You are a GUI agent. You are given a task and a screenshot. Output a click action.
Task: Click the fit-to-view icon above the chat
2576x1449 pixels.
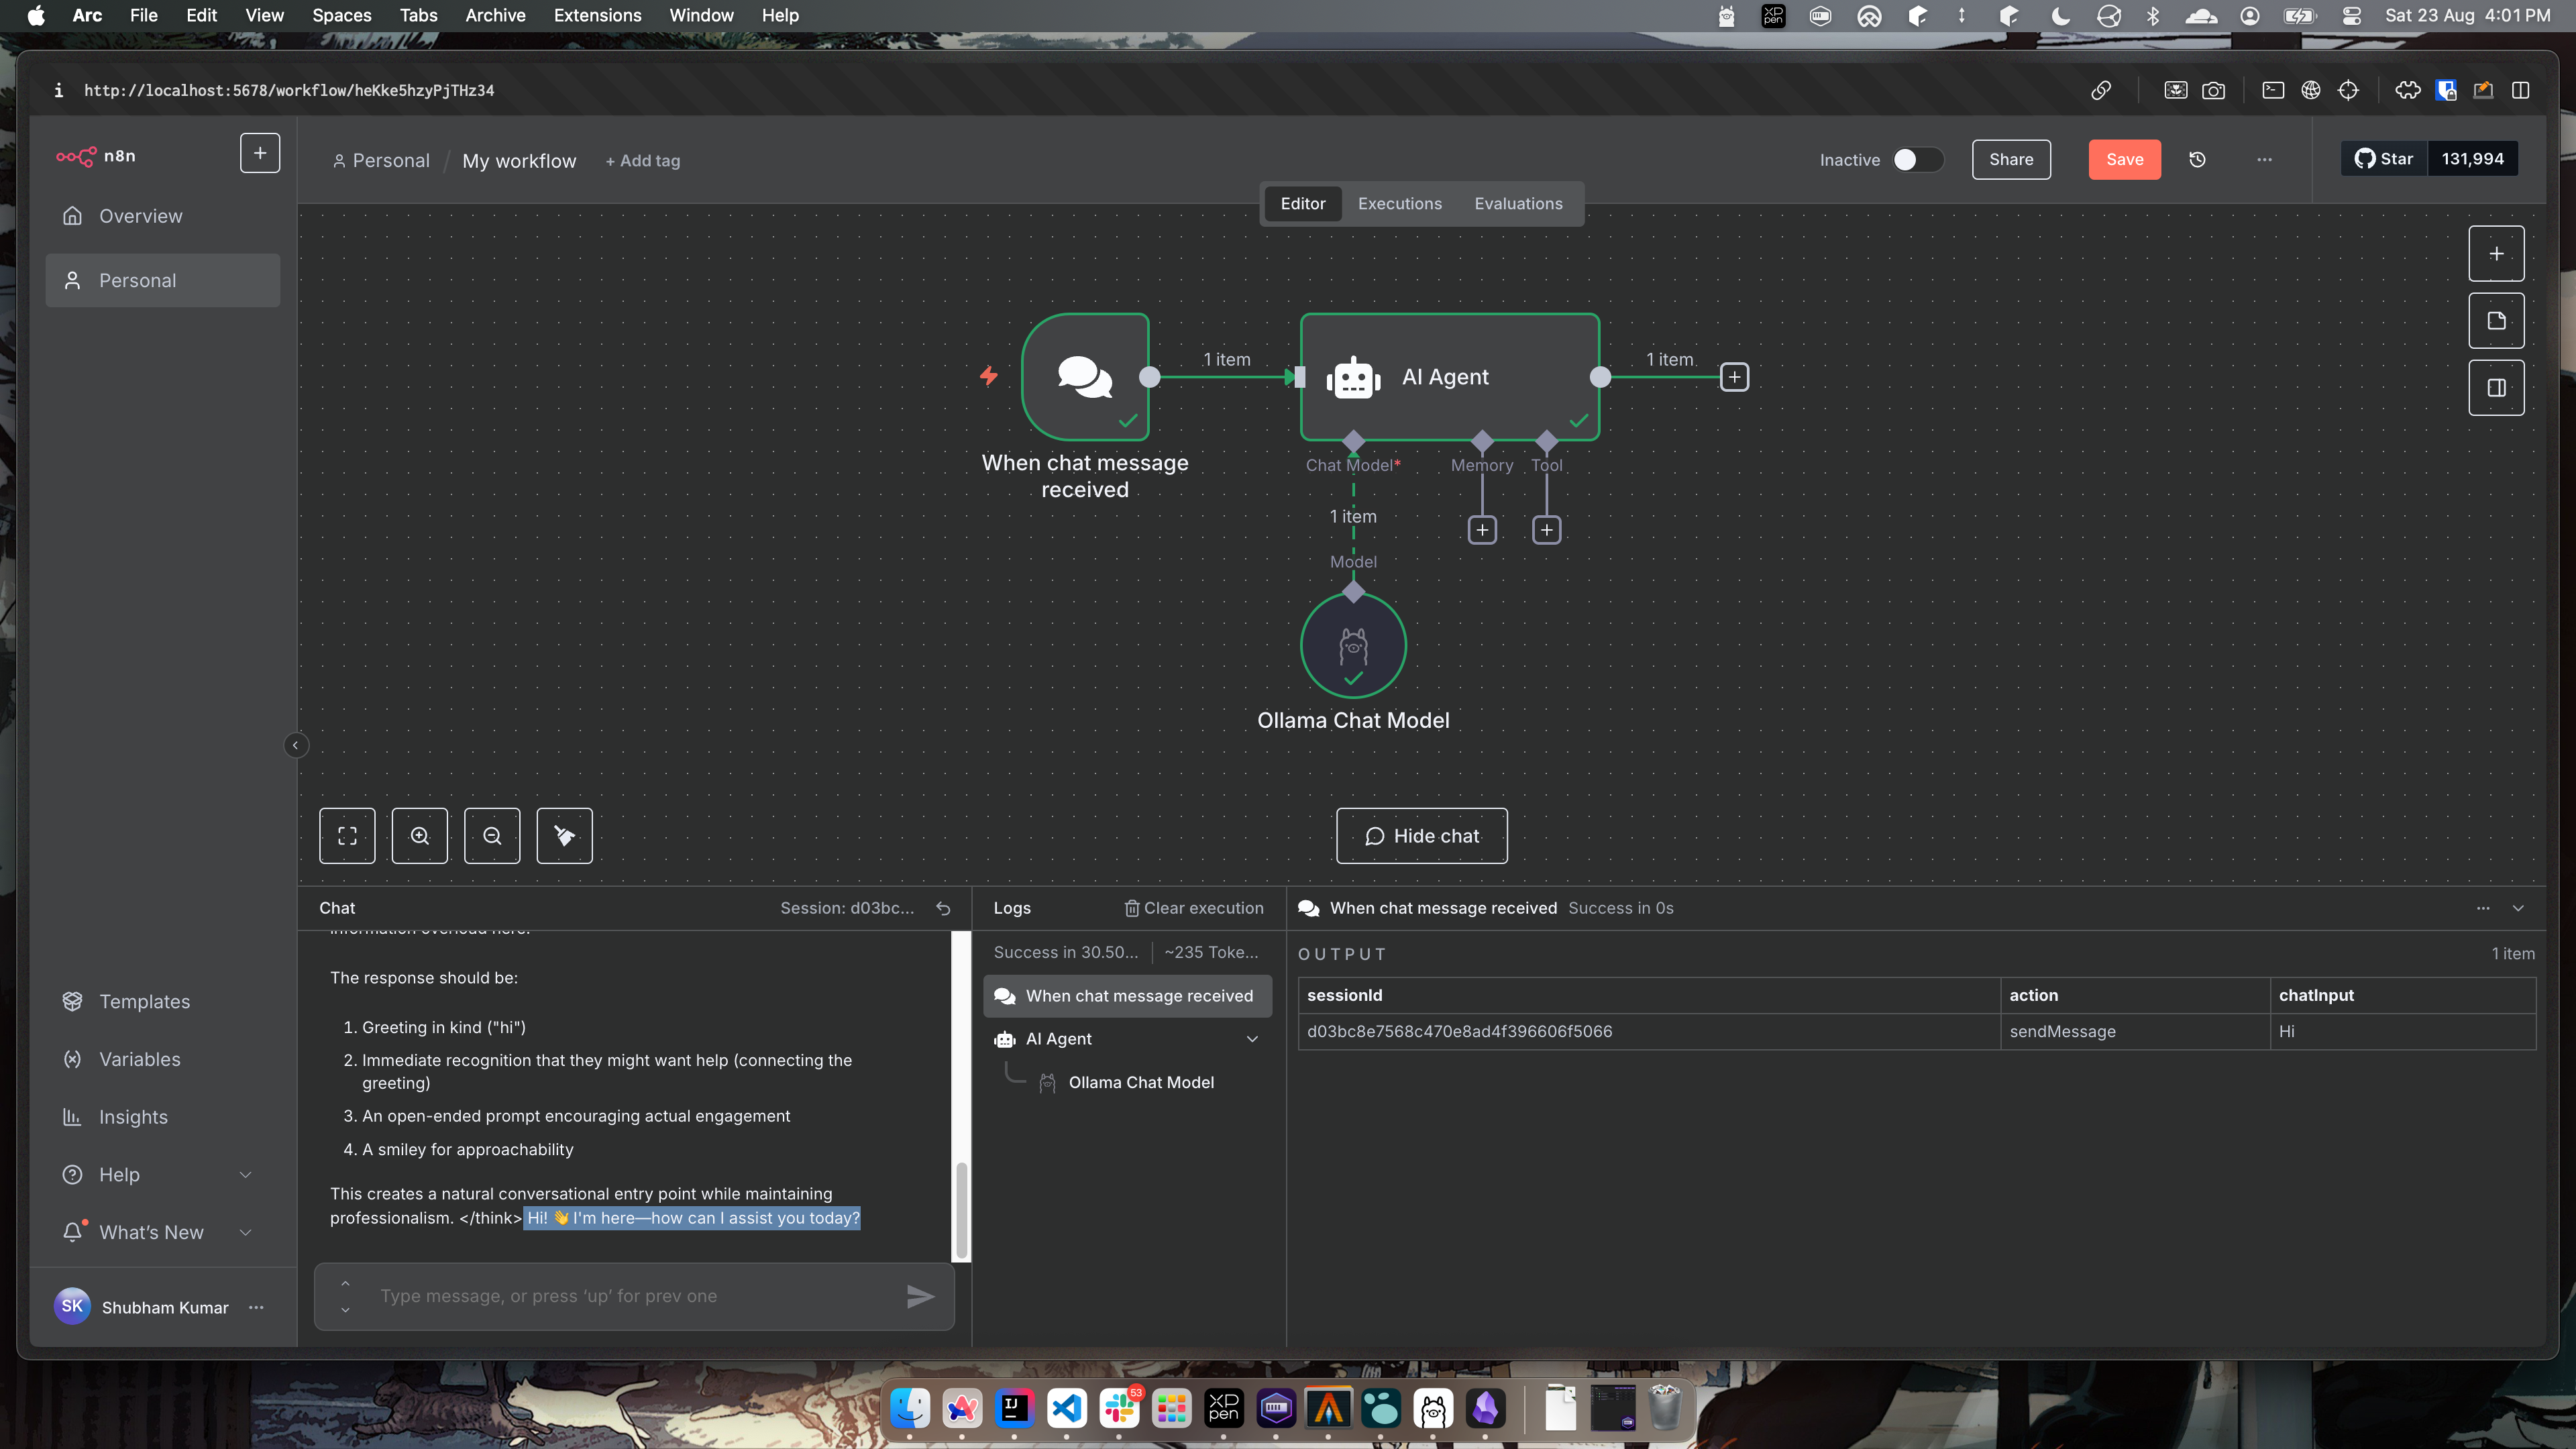tap(347, 836)
